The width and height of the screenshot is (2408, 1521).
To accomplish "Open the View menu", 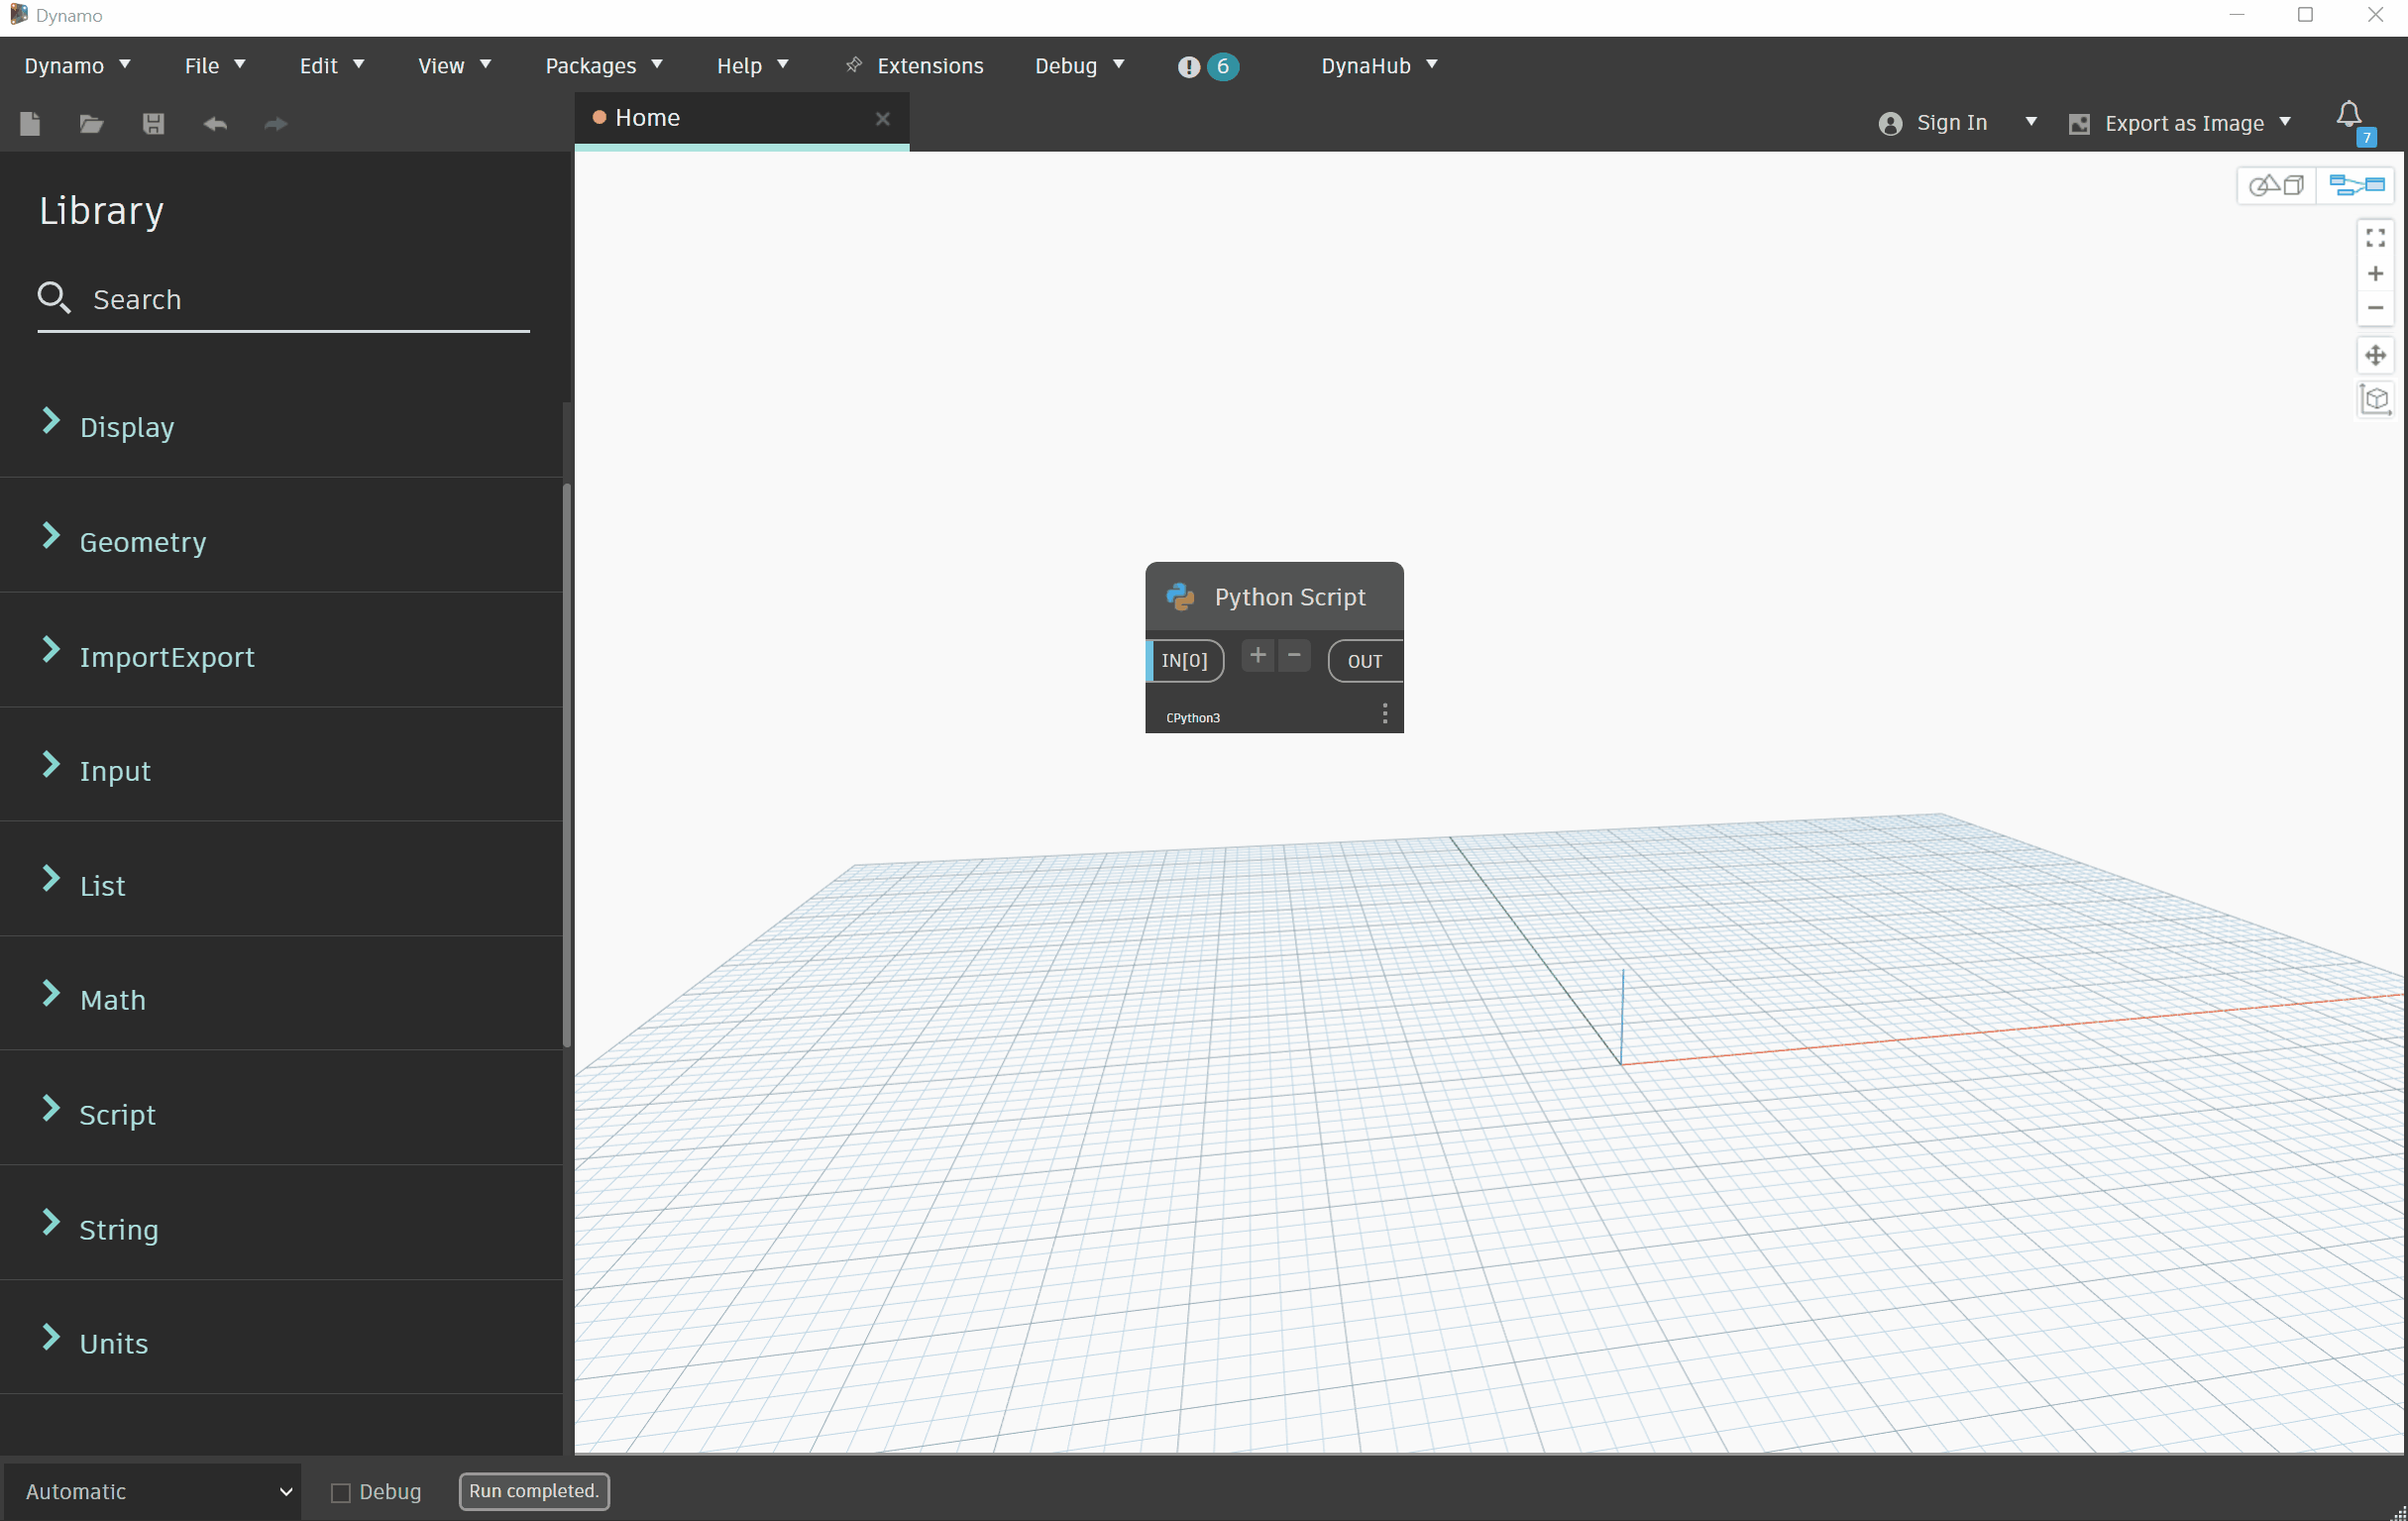I will (x=454, y=66).
